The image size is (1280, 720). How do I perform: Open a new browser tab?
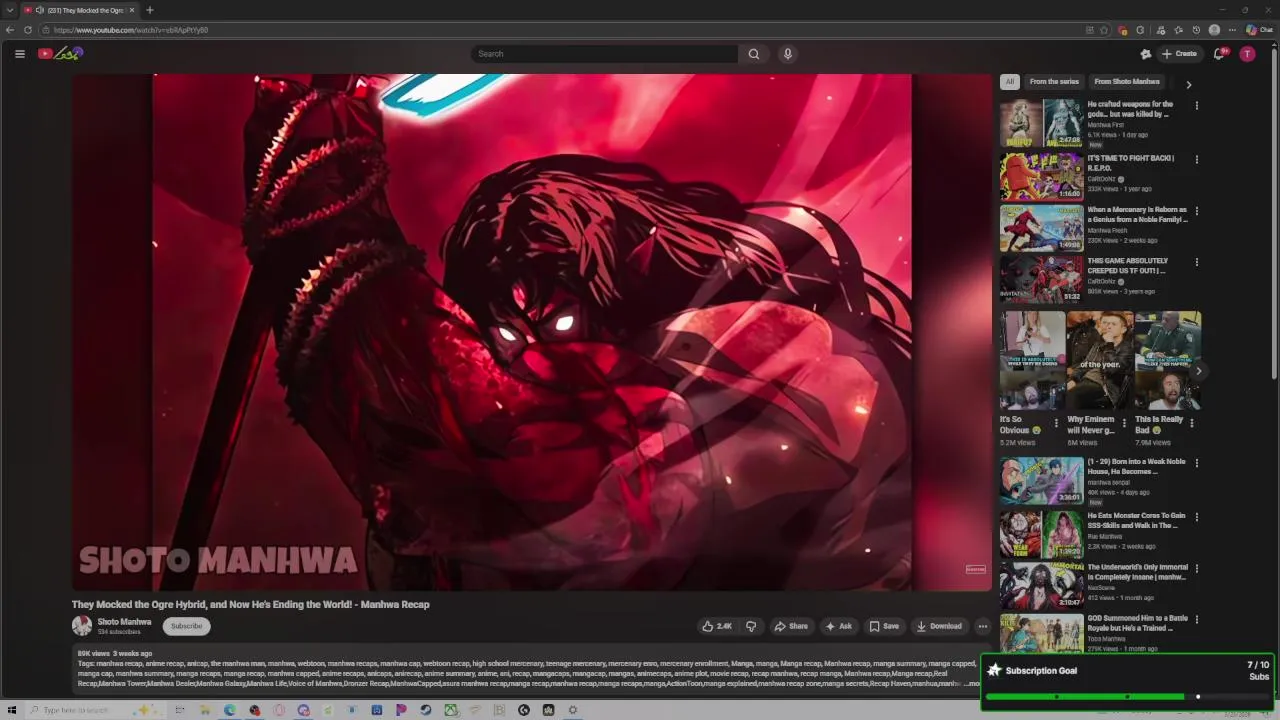[150, 10]
